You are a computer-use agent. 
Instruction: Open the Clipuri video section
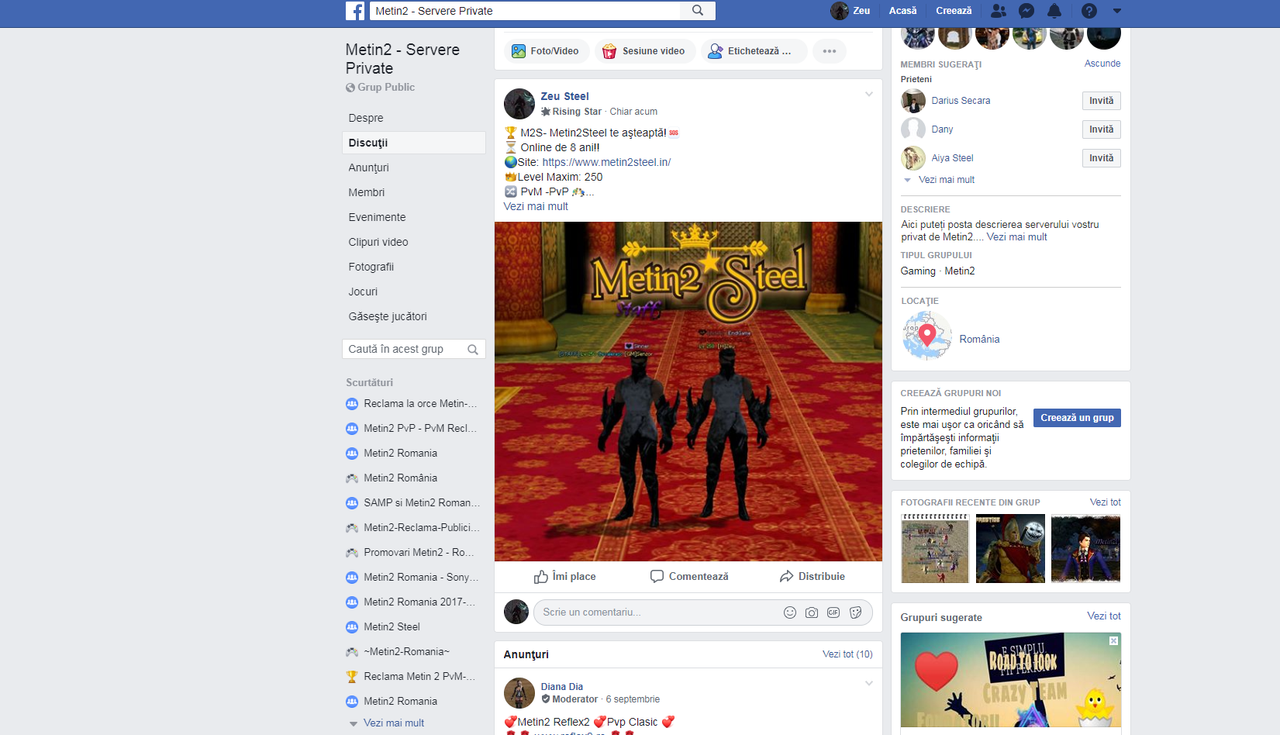pos(413,242)
